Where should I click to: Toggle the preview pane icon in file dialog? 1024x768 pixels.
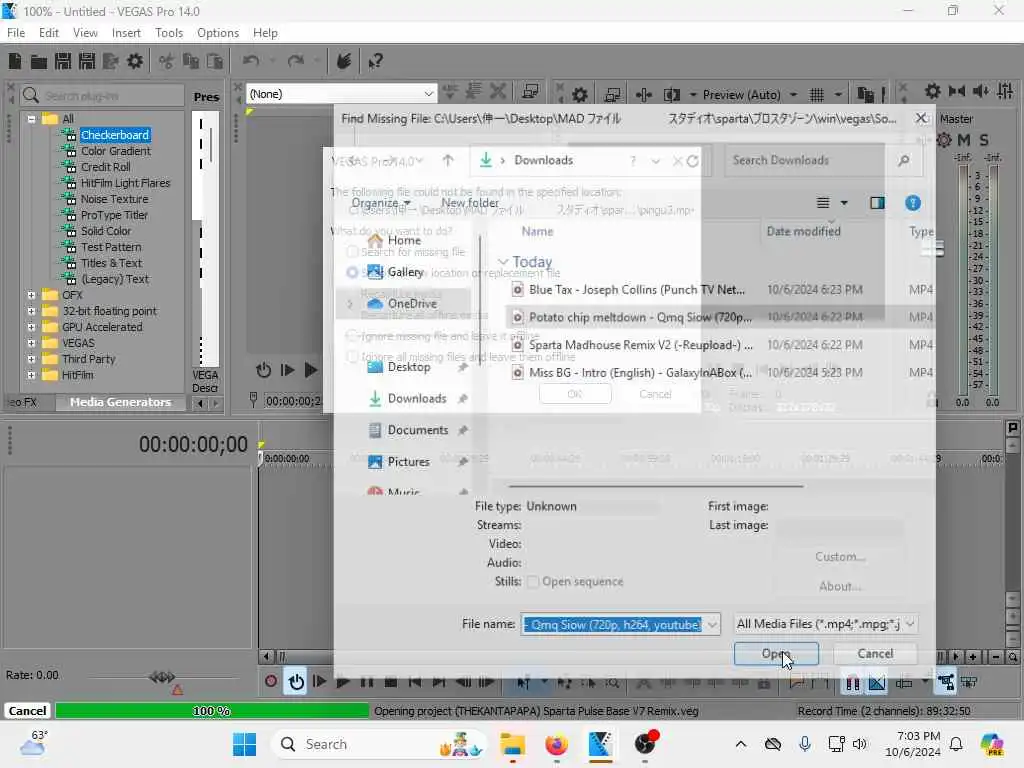[x=877, y=203]
